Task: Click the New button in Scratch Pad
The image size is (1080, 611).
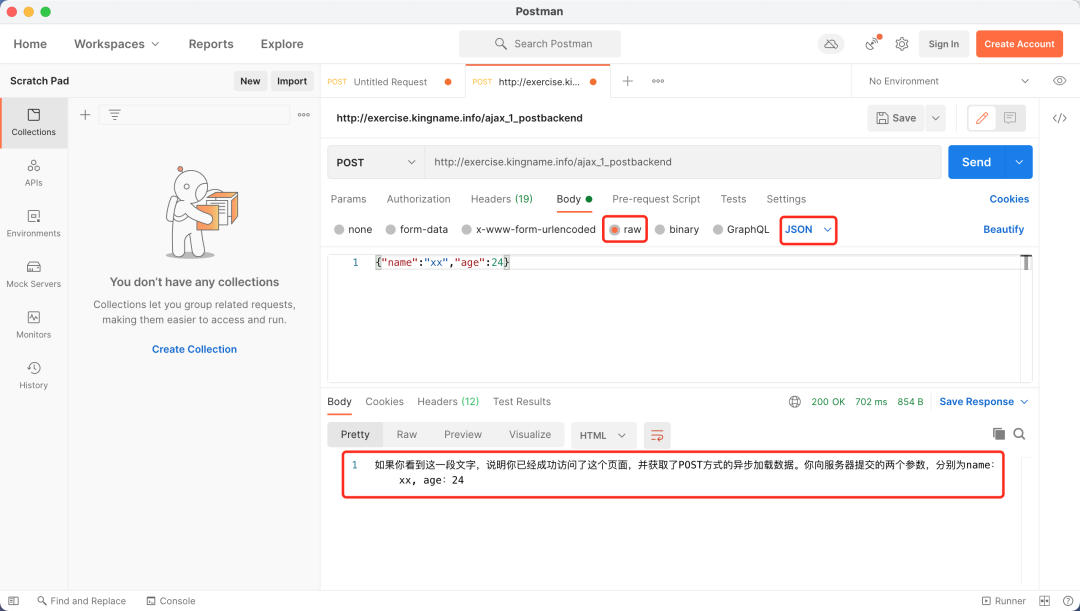Action: pos(250,81)
